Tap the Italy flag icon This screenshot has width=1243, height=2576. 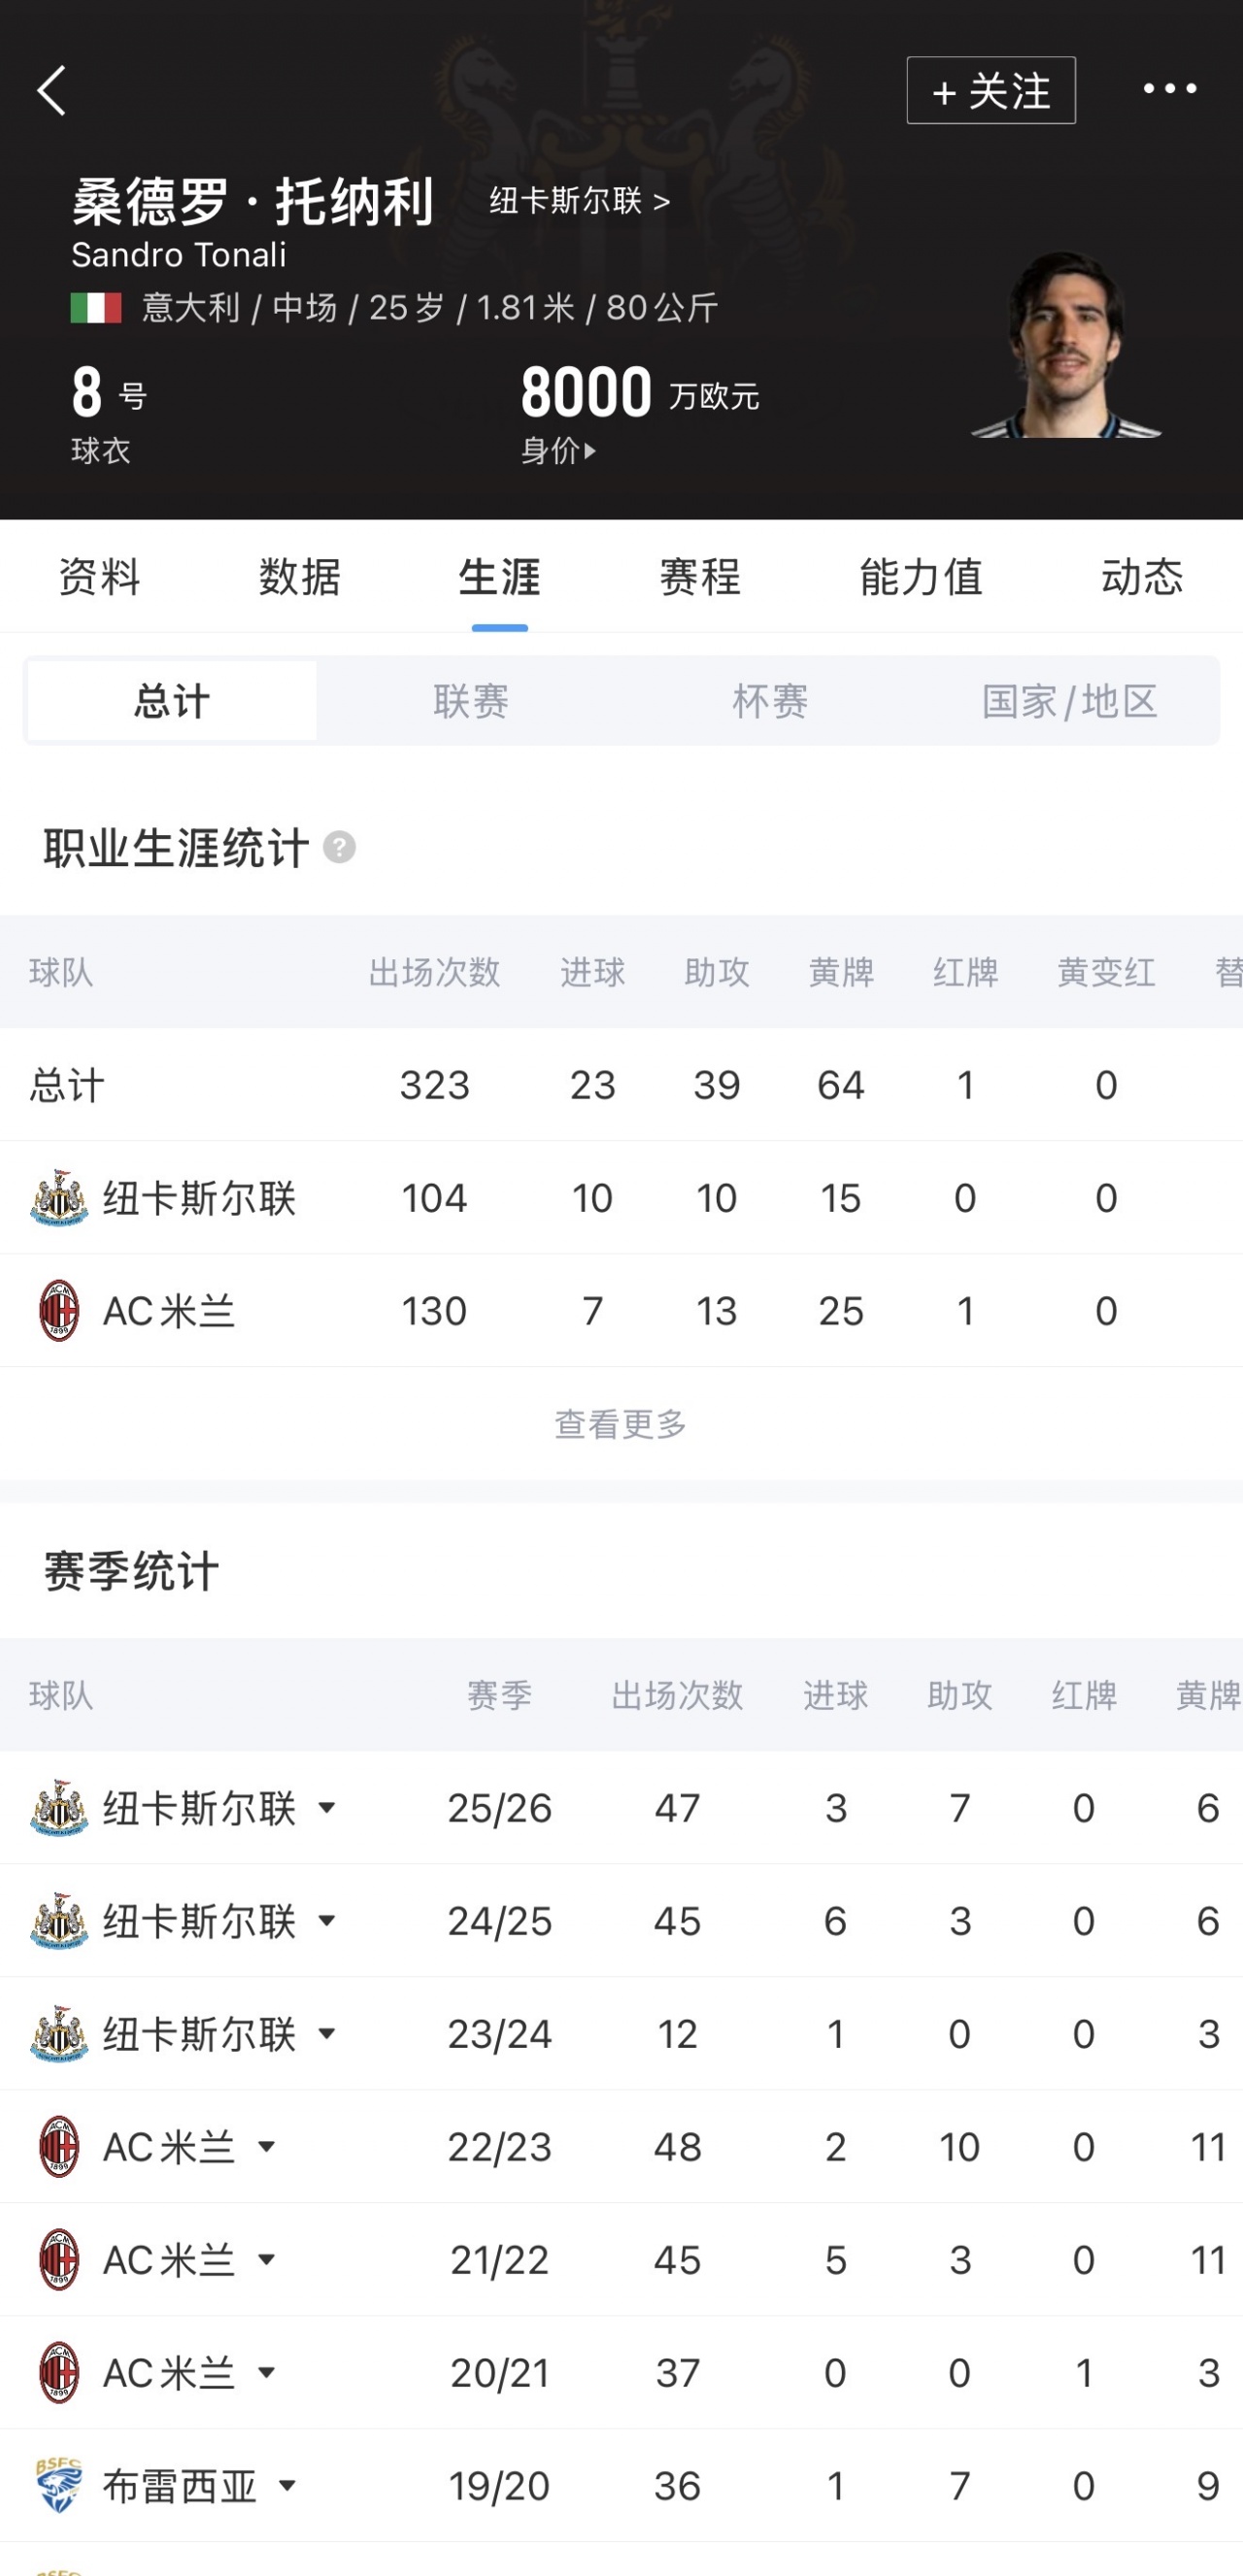pos(96,308)
